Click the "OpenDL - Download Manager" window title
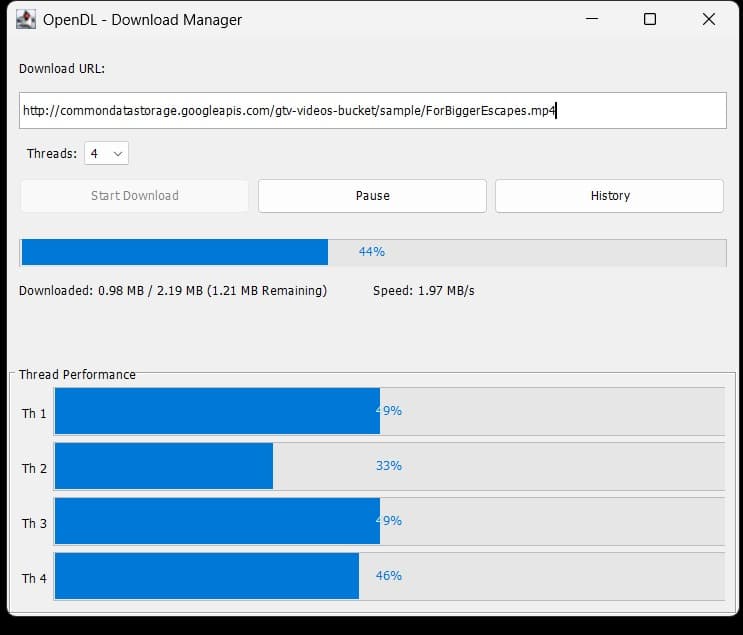Screen dimensions: 743x635 coord(142,20)
